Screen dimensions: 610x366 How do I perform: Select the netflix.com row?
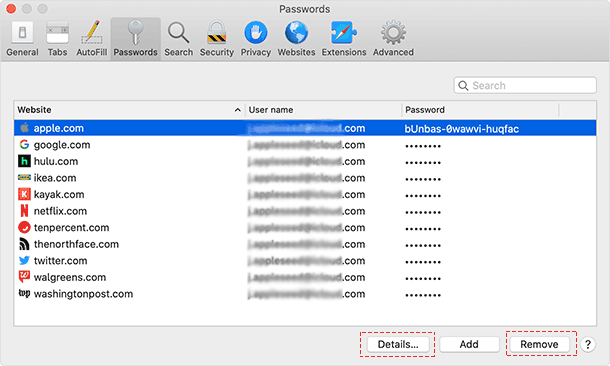point(305,211)
